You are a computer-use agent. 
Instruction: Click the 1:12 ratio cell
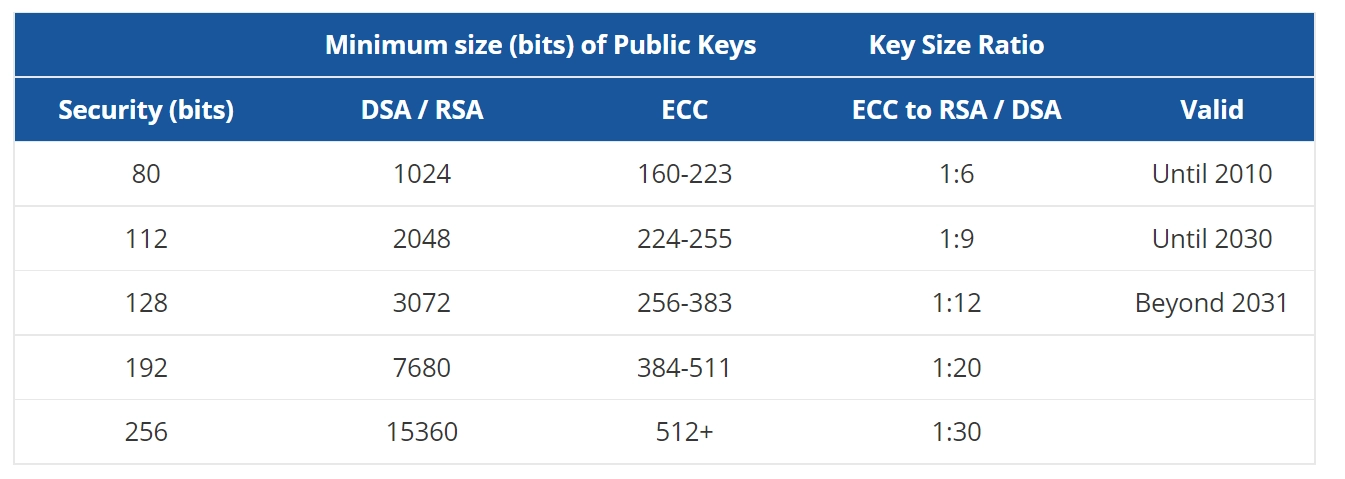pos(957,303)
